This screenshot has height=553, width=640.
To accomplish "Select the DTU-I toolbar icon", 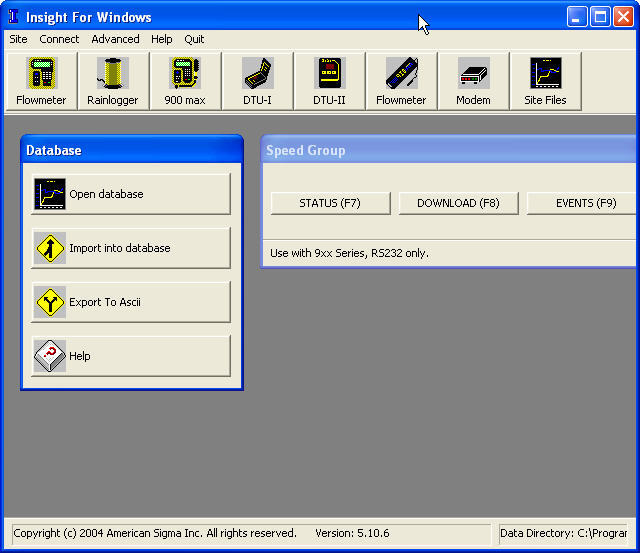I will [257, 81].
